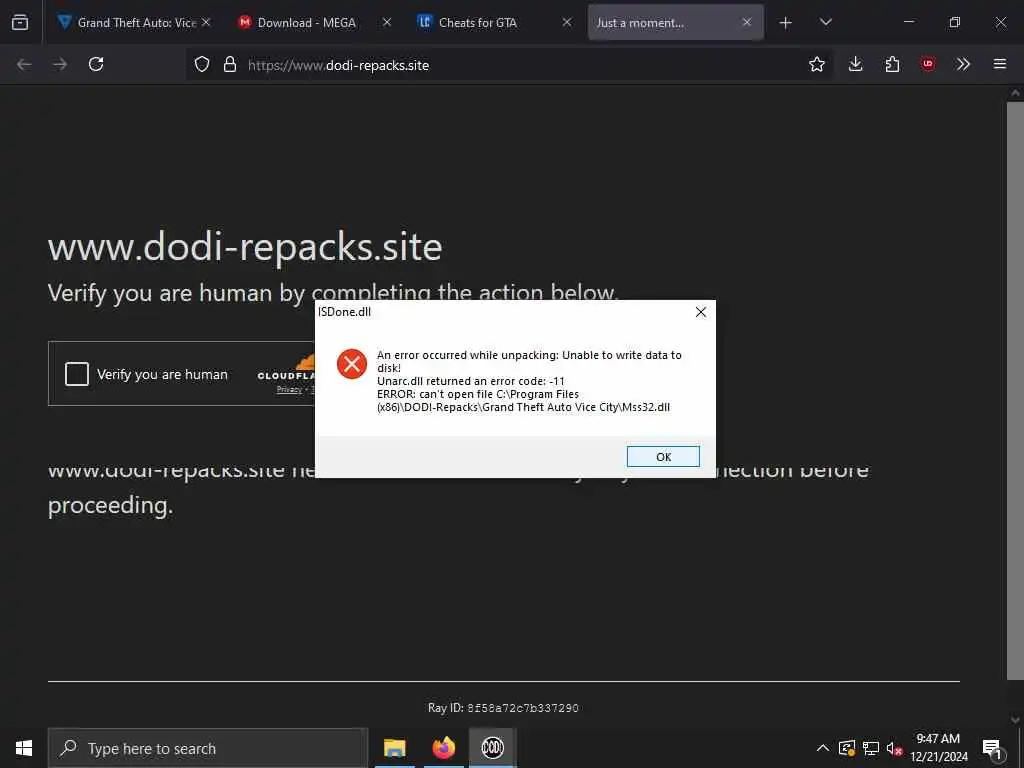Close the Download - MEGA tab
1024x768 pixels.
(387, 22)
